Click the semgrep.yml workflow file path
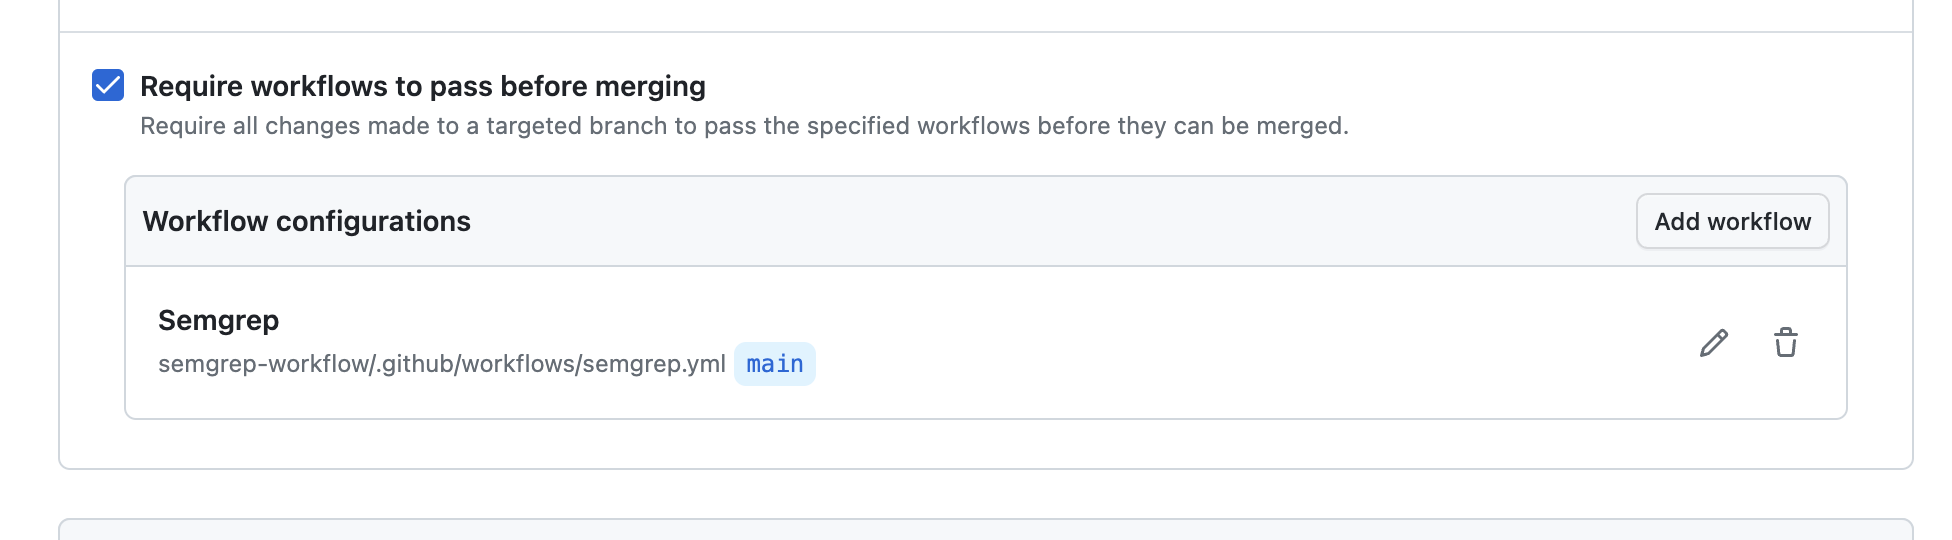Screen dimensions: 1952x540 [441, 364]
